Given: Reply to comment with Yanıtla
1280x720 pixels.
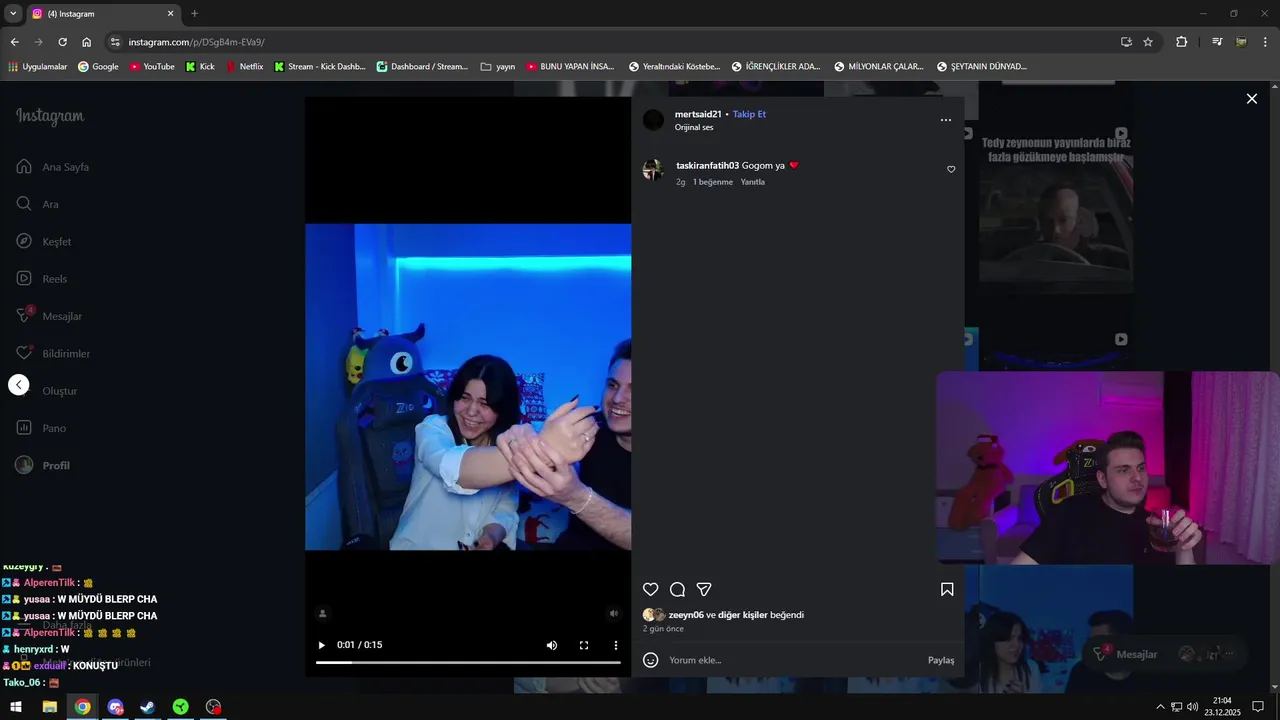Looking at the screenshot, I should 753,182.
